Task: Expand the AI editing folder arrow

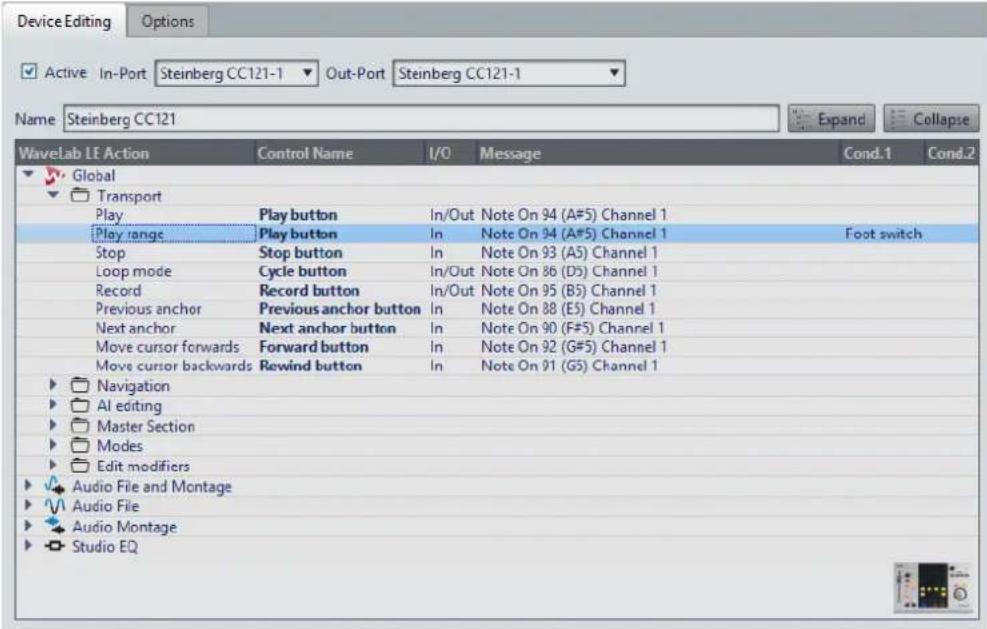Action: (53, 404)
